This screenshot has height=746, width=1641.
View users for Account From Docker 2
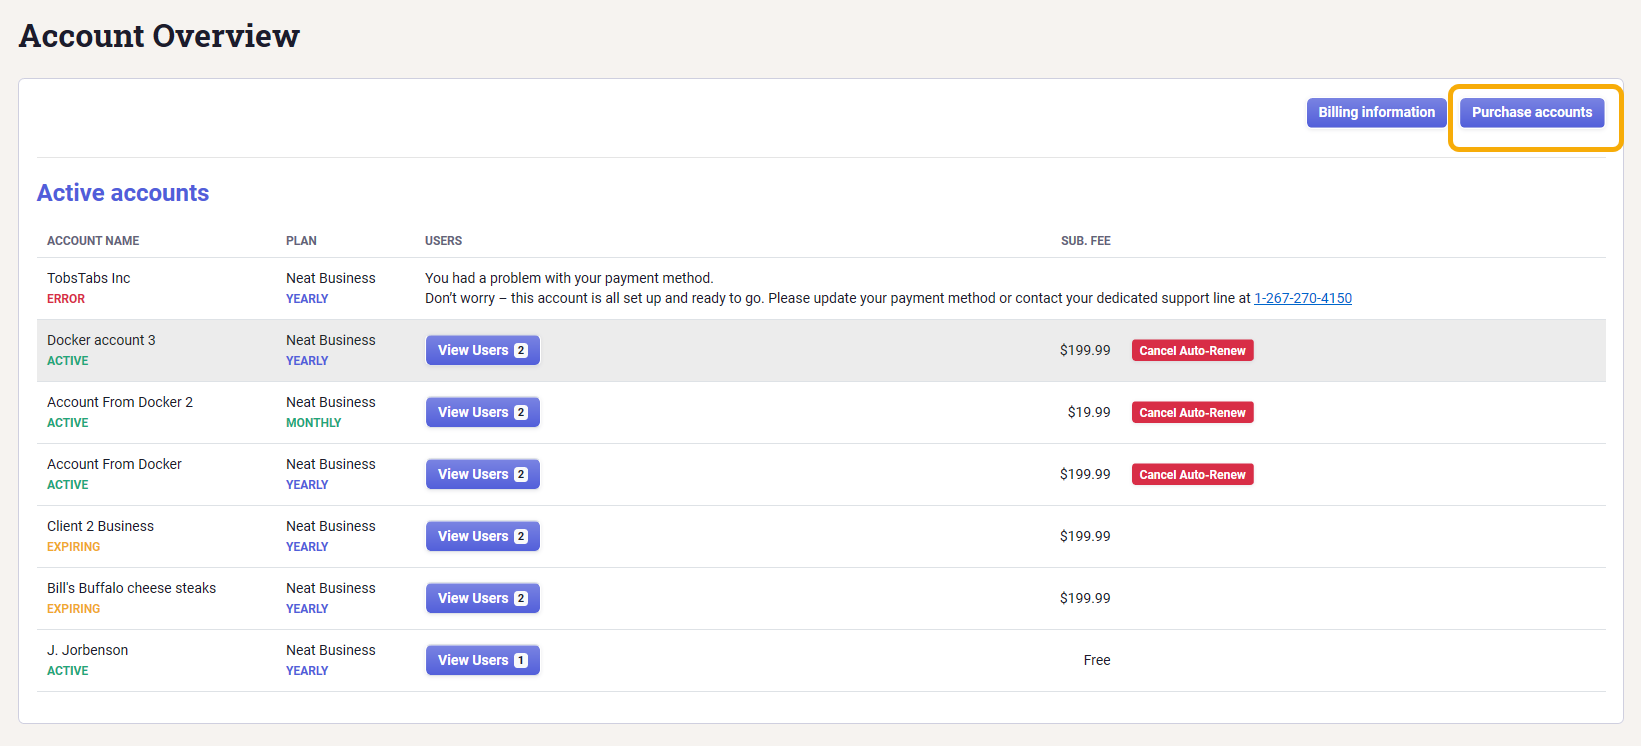click(x=482, y=412)
